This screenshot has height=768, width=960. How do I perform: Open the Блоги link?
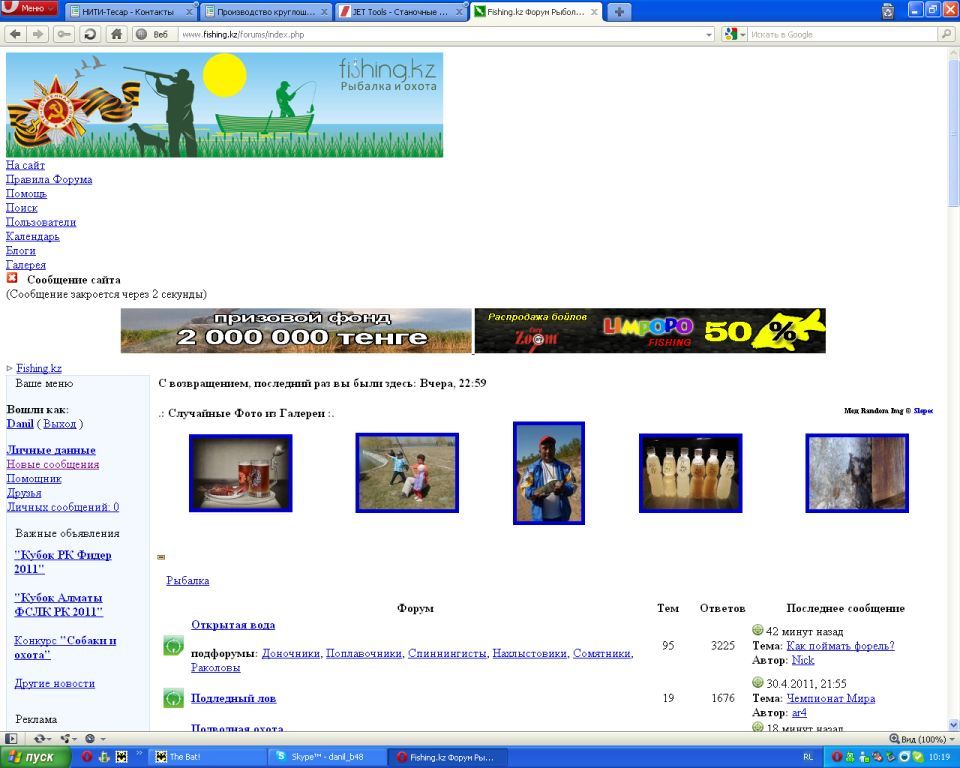[21, 250]
